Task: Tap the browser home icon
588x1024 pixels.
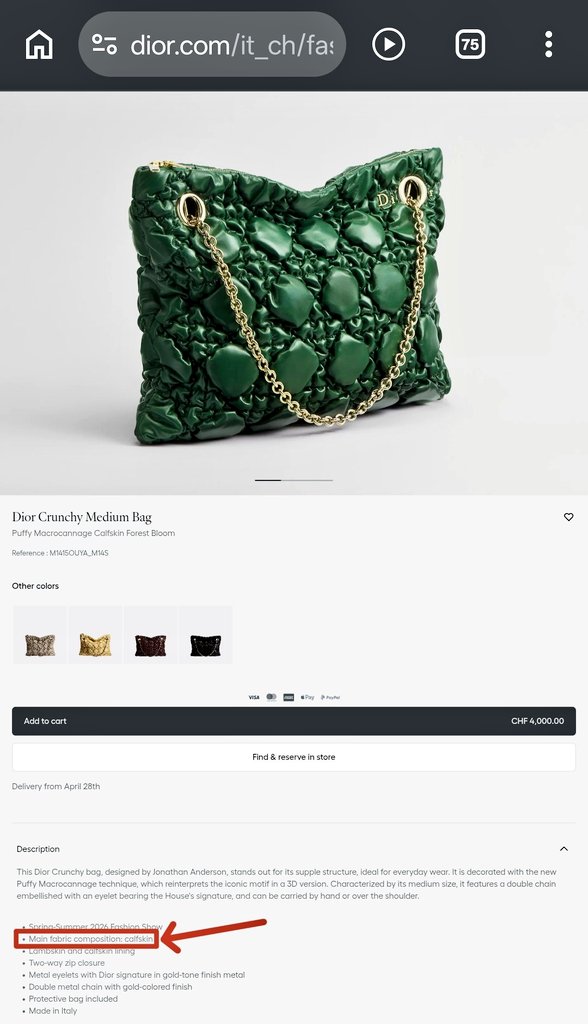Action: tap(39, 44)
